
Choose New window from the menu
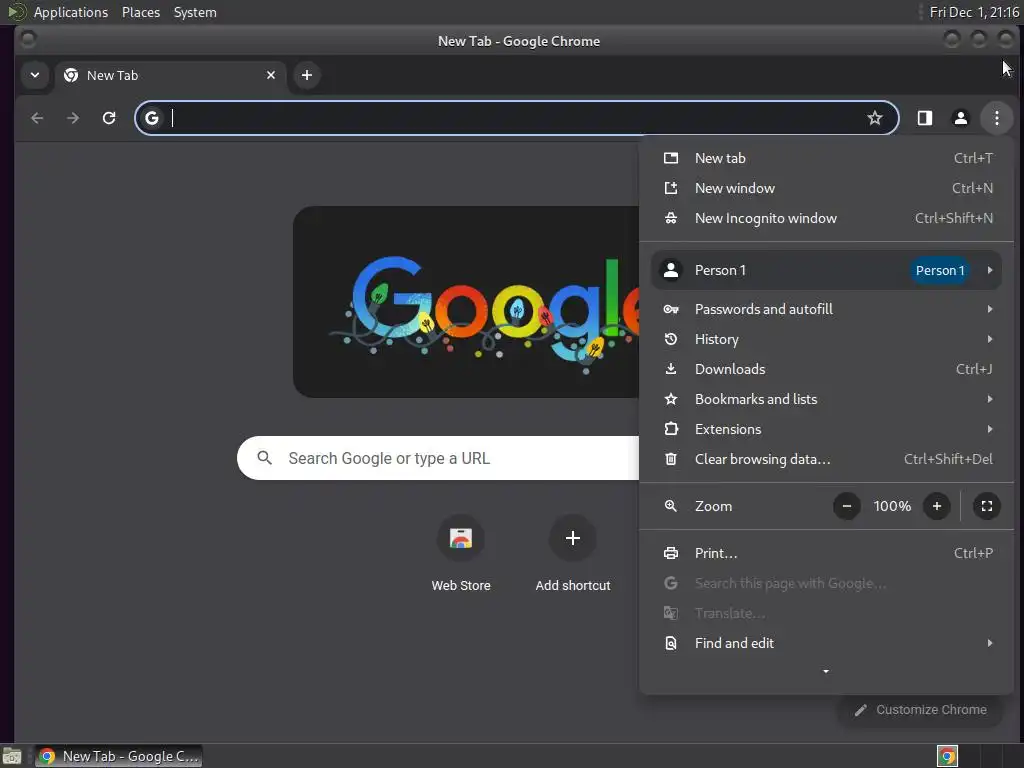(826, 188)
